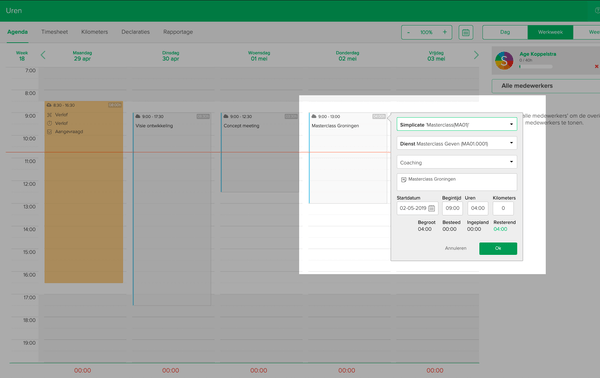Open the Concept meeting appointment
Image resolution: width=600 pixels, height=378 pixels.
pos(259,152)
